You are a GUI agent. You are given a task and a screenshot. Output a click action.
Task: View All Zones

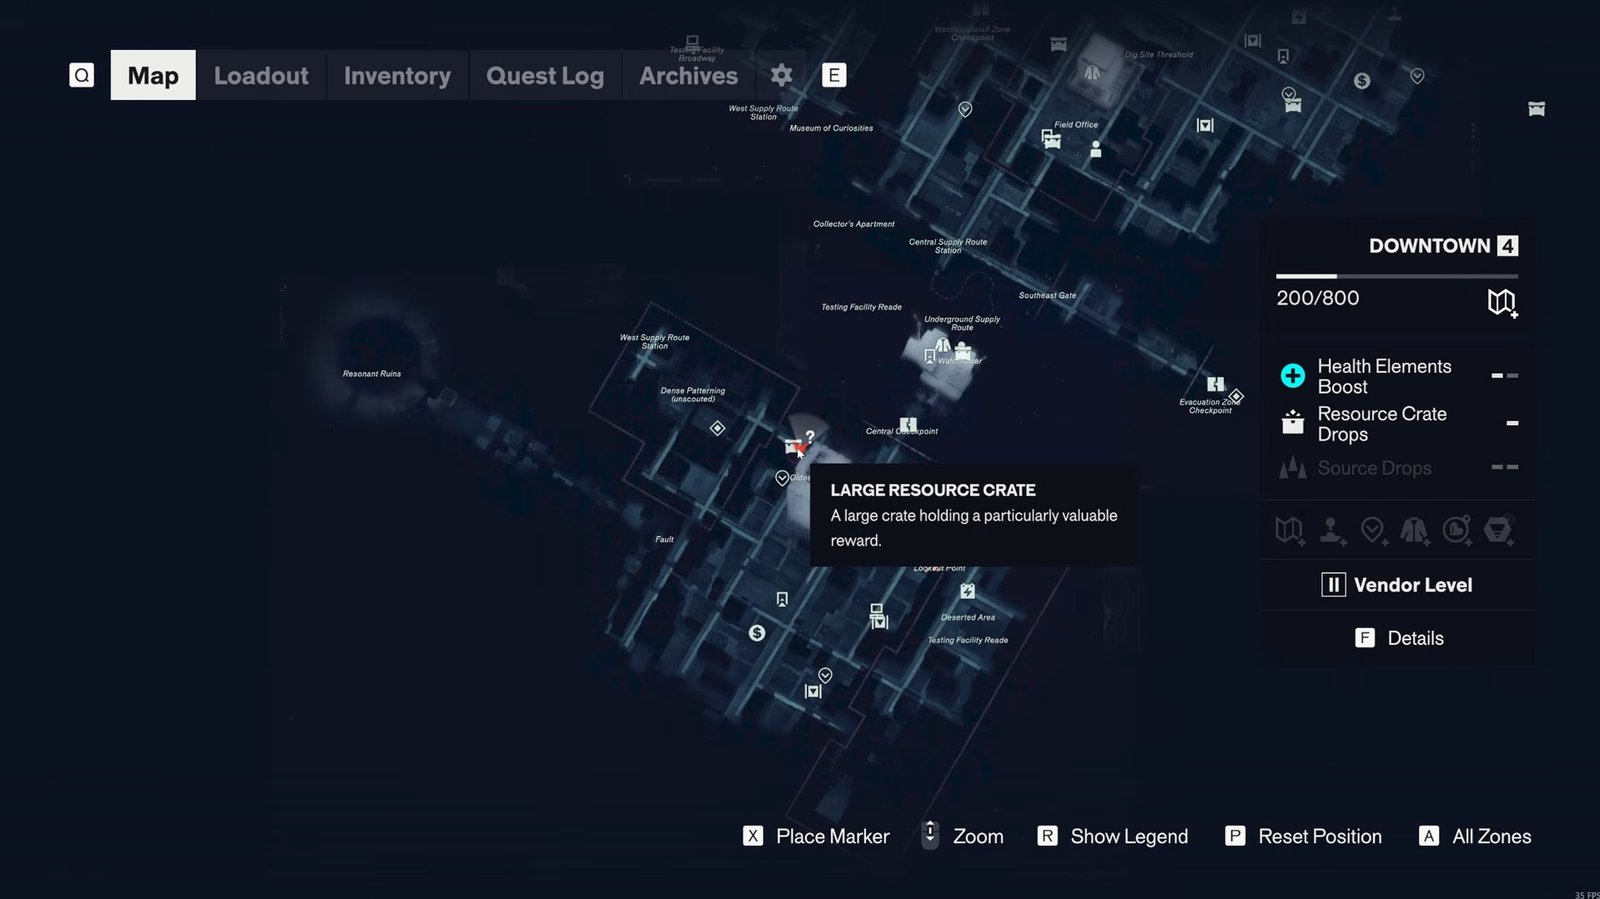pyautogui.click(x=1475, y=836)
